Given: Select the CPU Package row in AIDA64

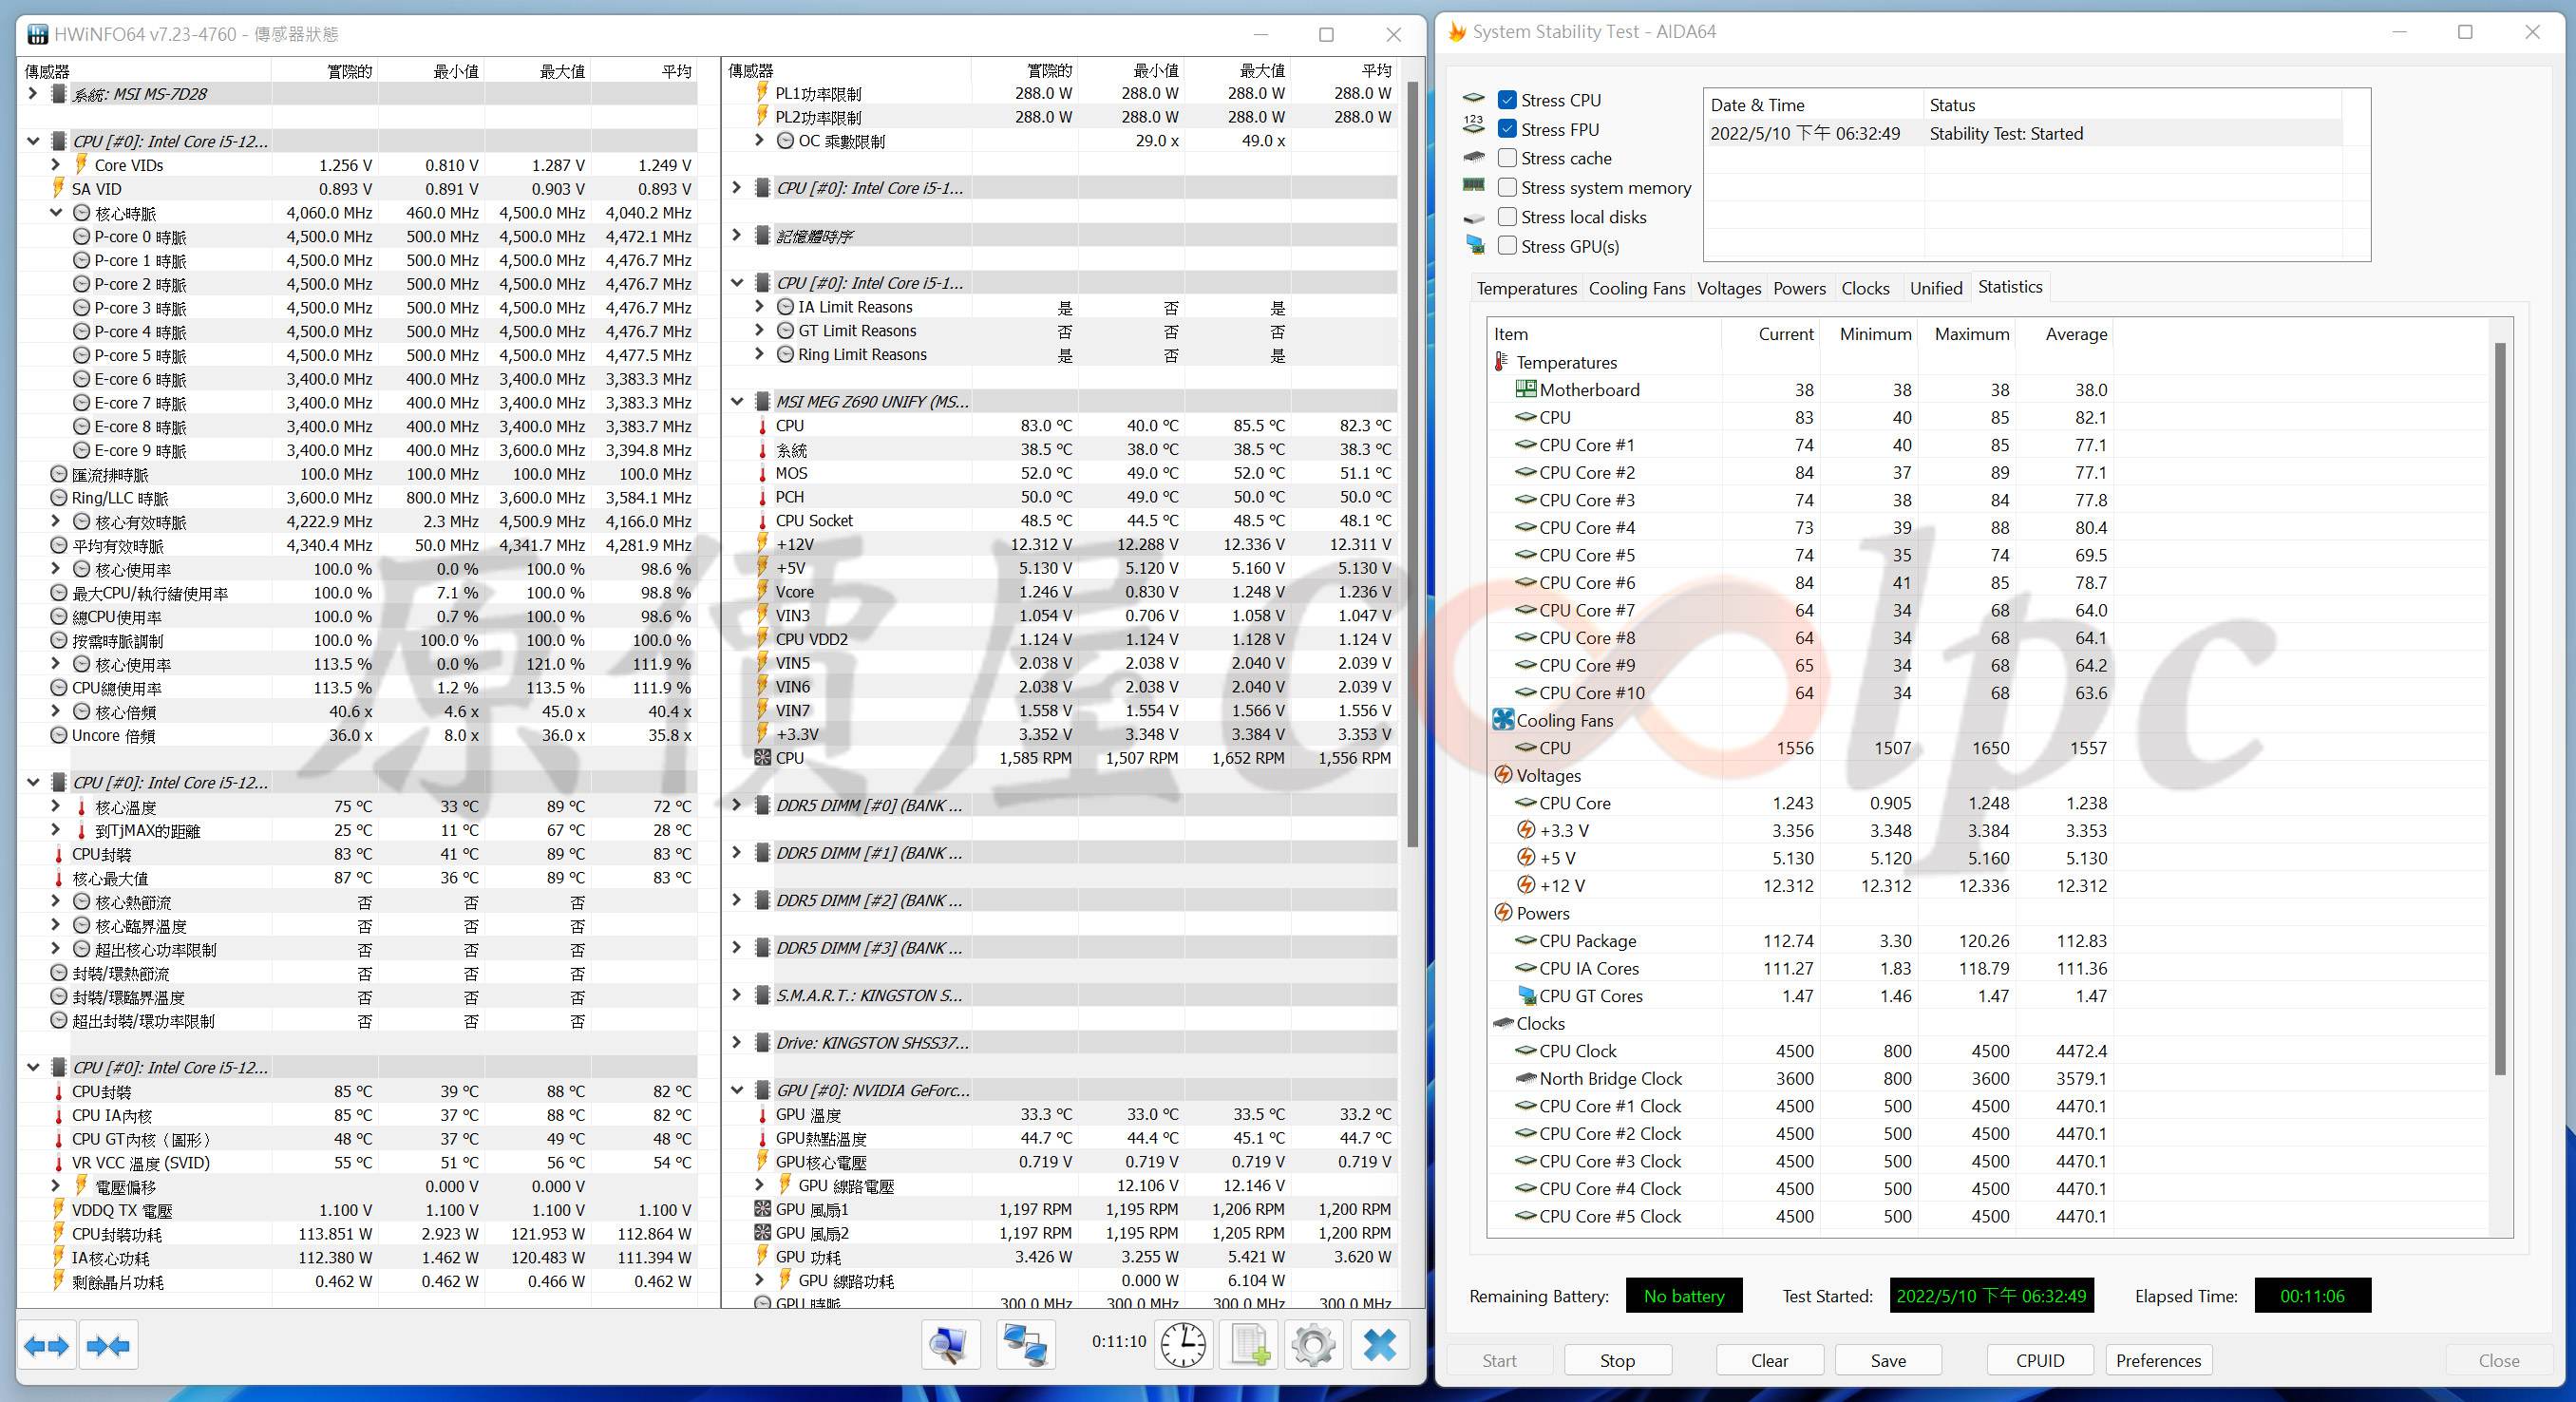Looking at the screenshot, I should [1802, 940].
